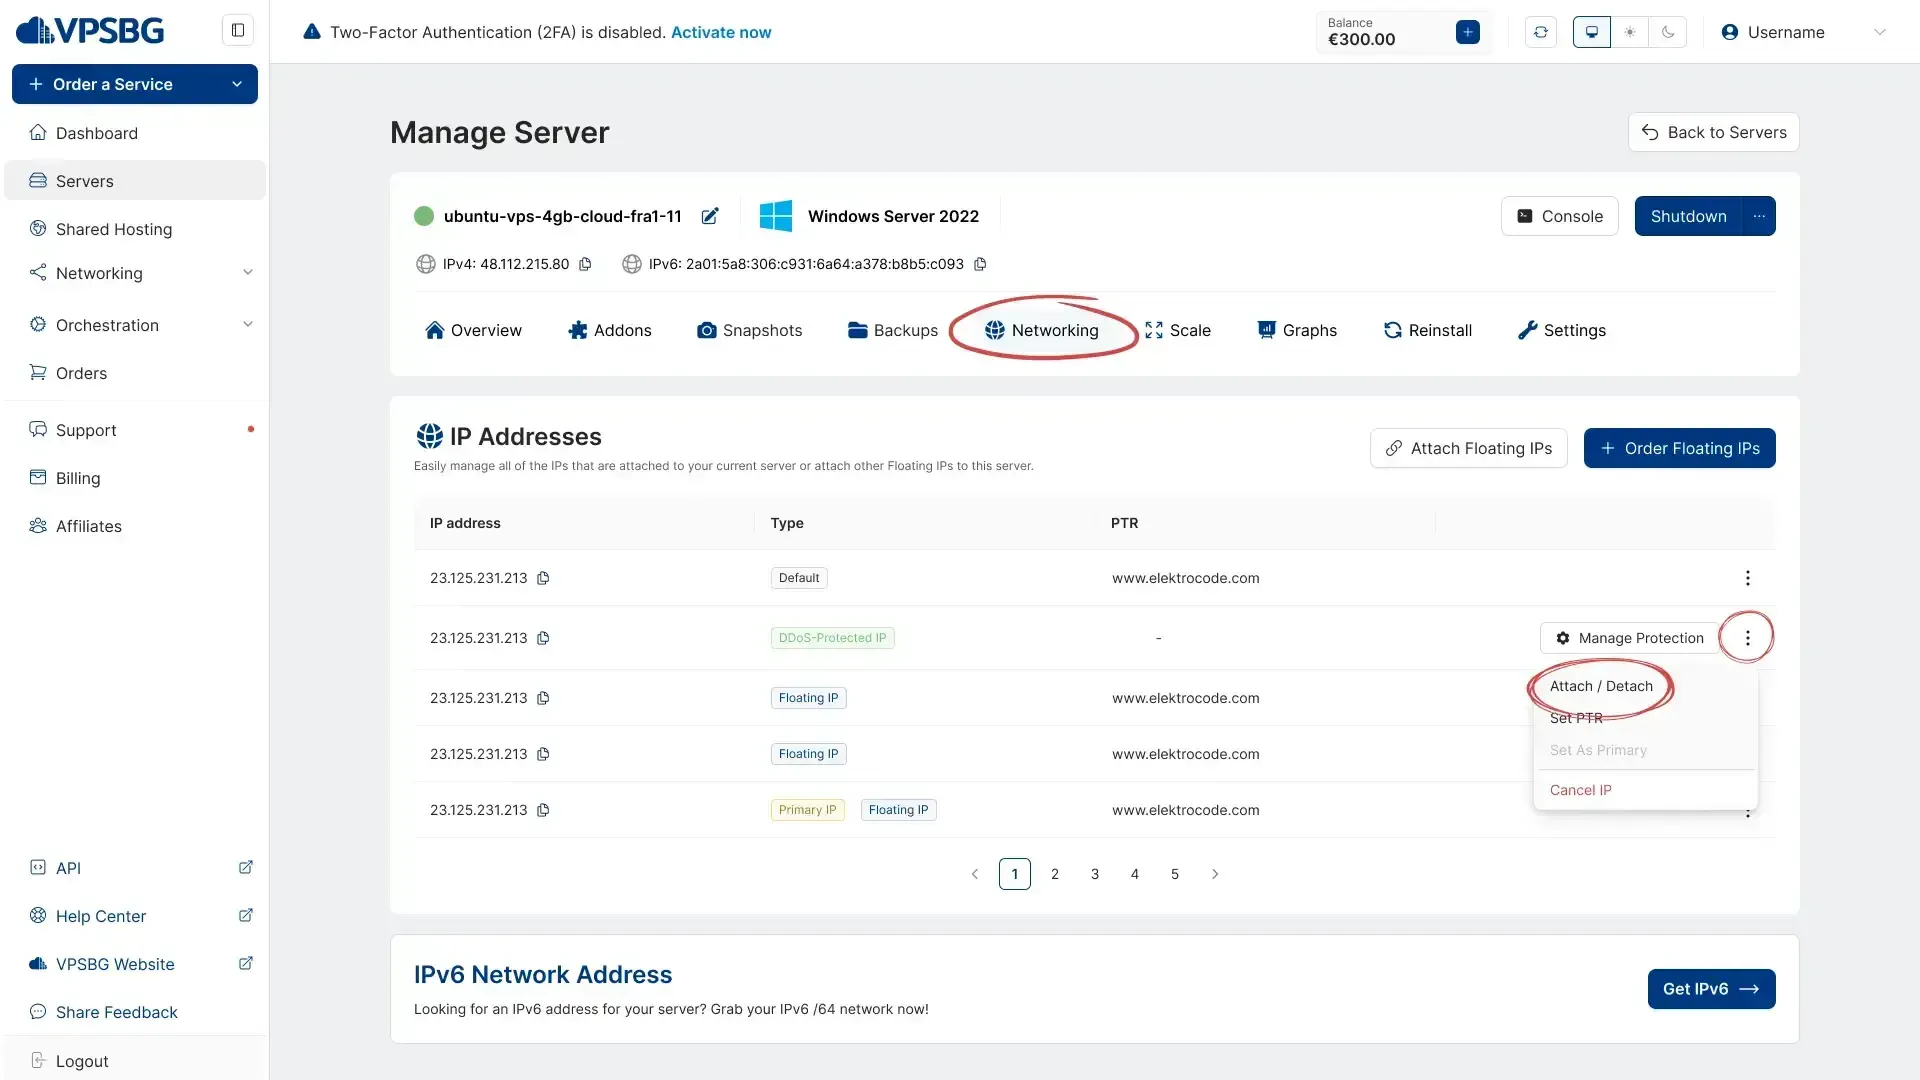
Task: Choose Attach / Detach from context menu
Action: [1601, 686]
